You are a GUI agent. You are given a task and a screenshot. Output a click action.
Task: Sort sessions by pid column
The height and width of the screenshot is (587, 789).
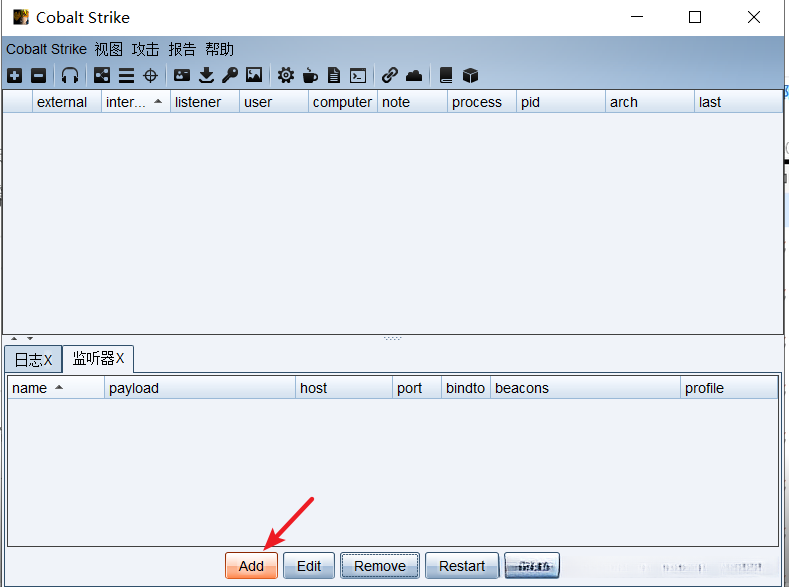(561, 102)
